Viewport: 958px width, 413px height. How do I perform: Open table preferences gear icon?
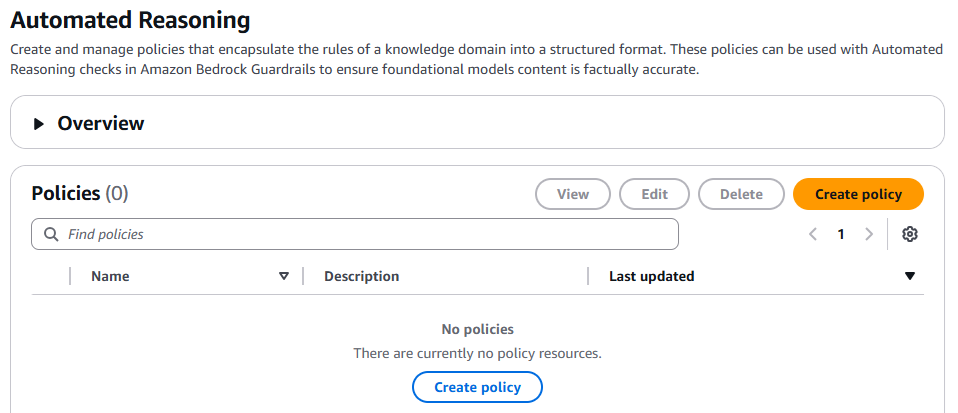[x=910, y=234]
